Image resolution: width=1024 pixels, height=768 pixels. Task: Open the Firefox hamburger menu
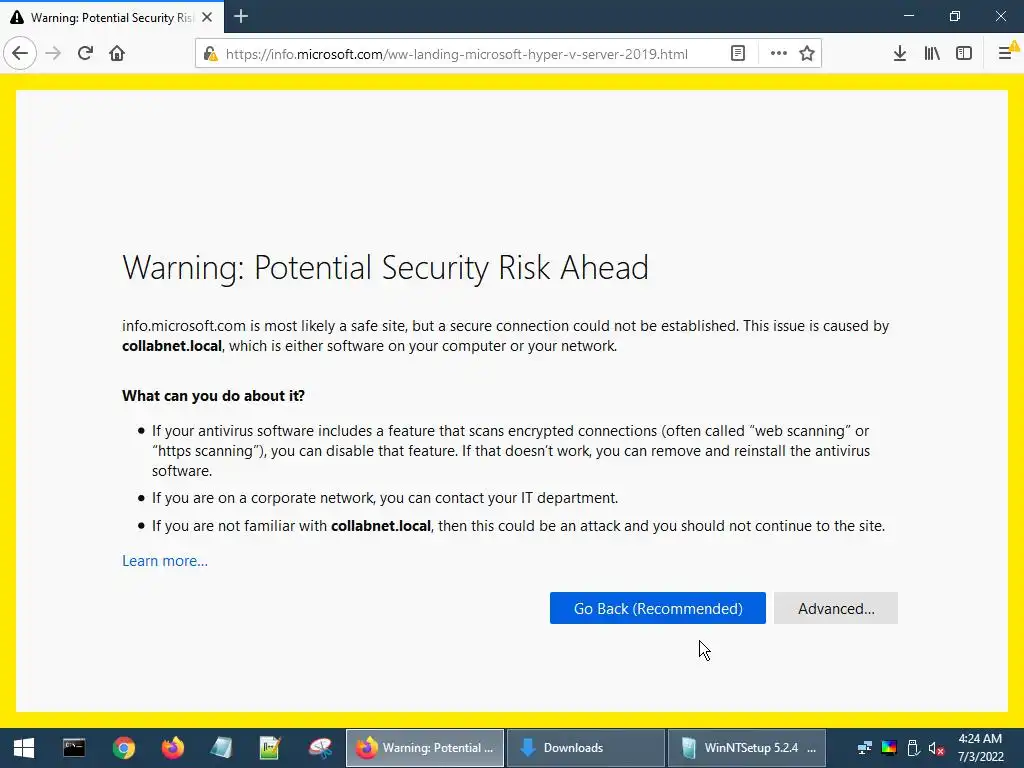point(1006,52)
